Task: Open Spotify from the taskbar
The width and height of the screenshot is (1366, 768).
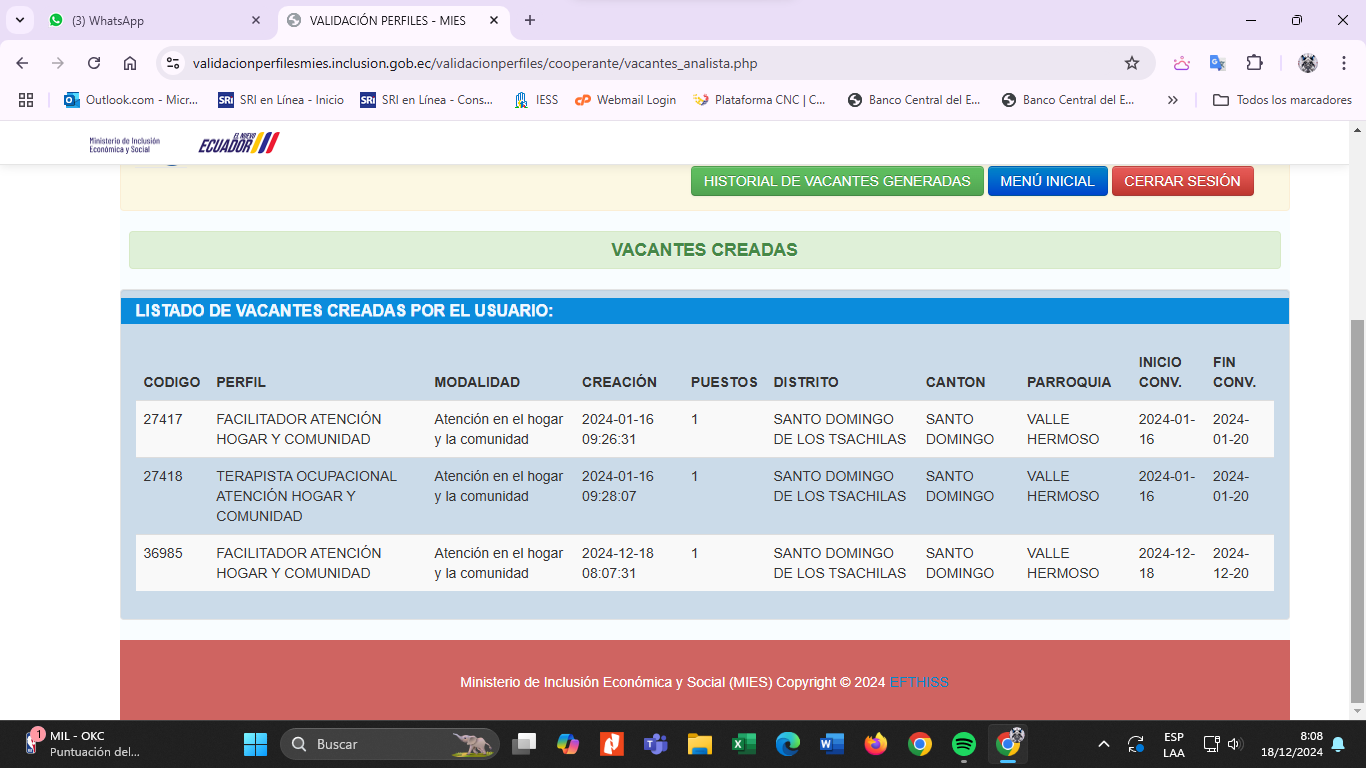Action: (x=963, y=744)
